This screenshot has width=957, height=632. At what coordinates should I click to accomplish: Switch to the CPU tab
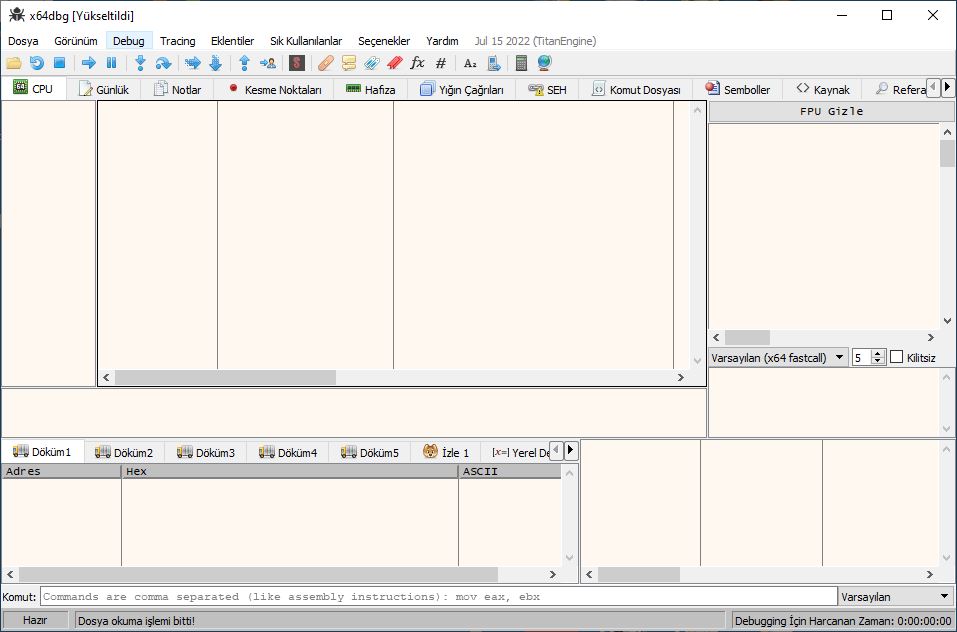tap(33, 88)
